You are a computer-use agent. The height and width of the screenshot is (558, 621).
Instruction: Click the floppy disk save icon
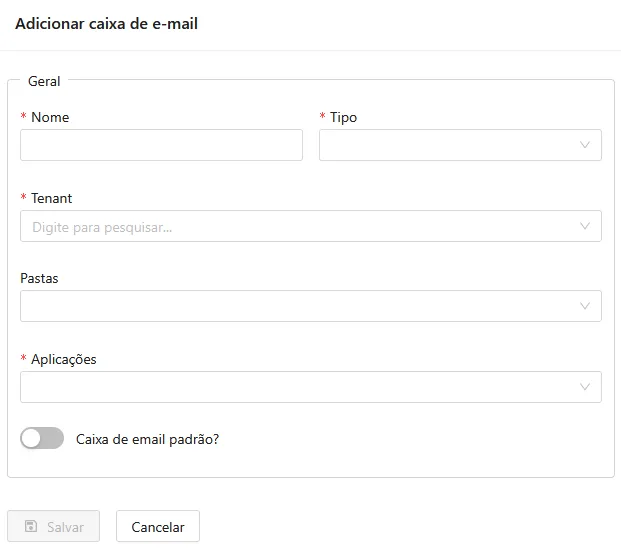pyautogui.click(x=31, y=526)
